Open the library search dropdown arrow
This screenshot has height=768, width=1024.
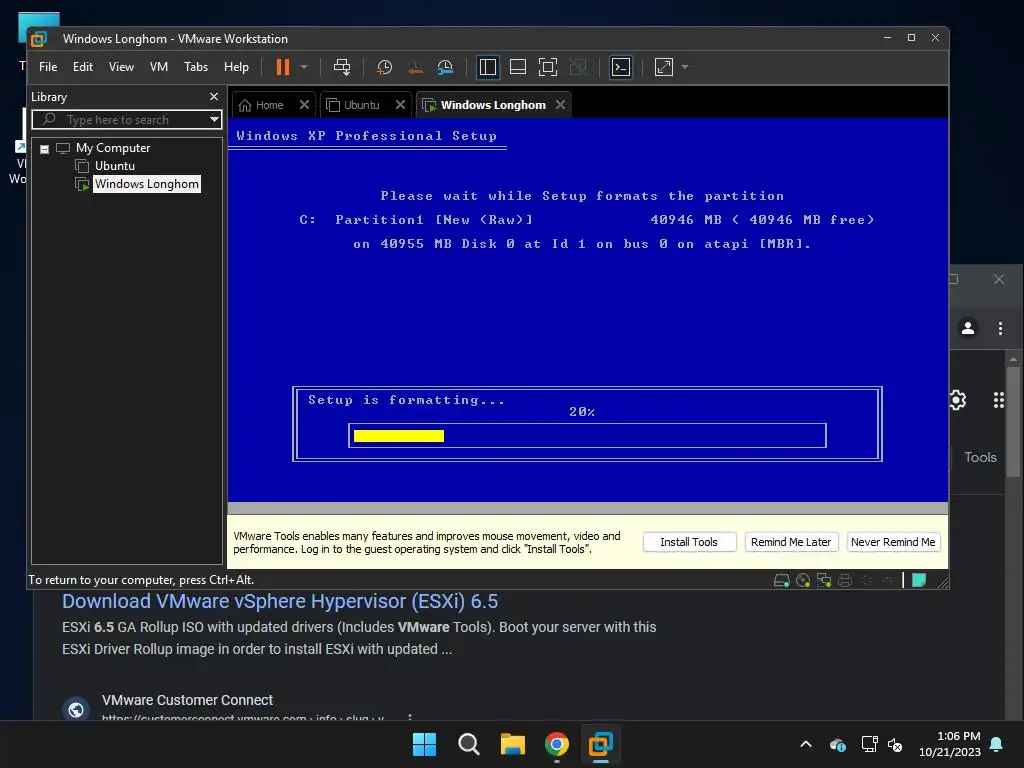[x=214, y=120]
